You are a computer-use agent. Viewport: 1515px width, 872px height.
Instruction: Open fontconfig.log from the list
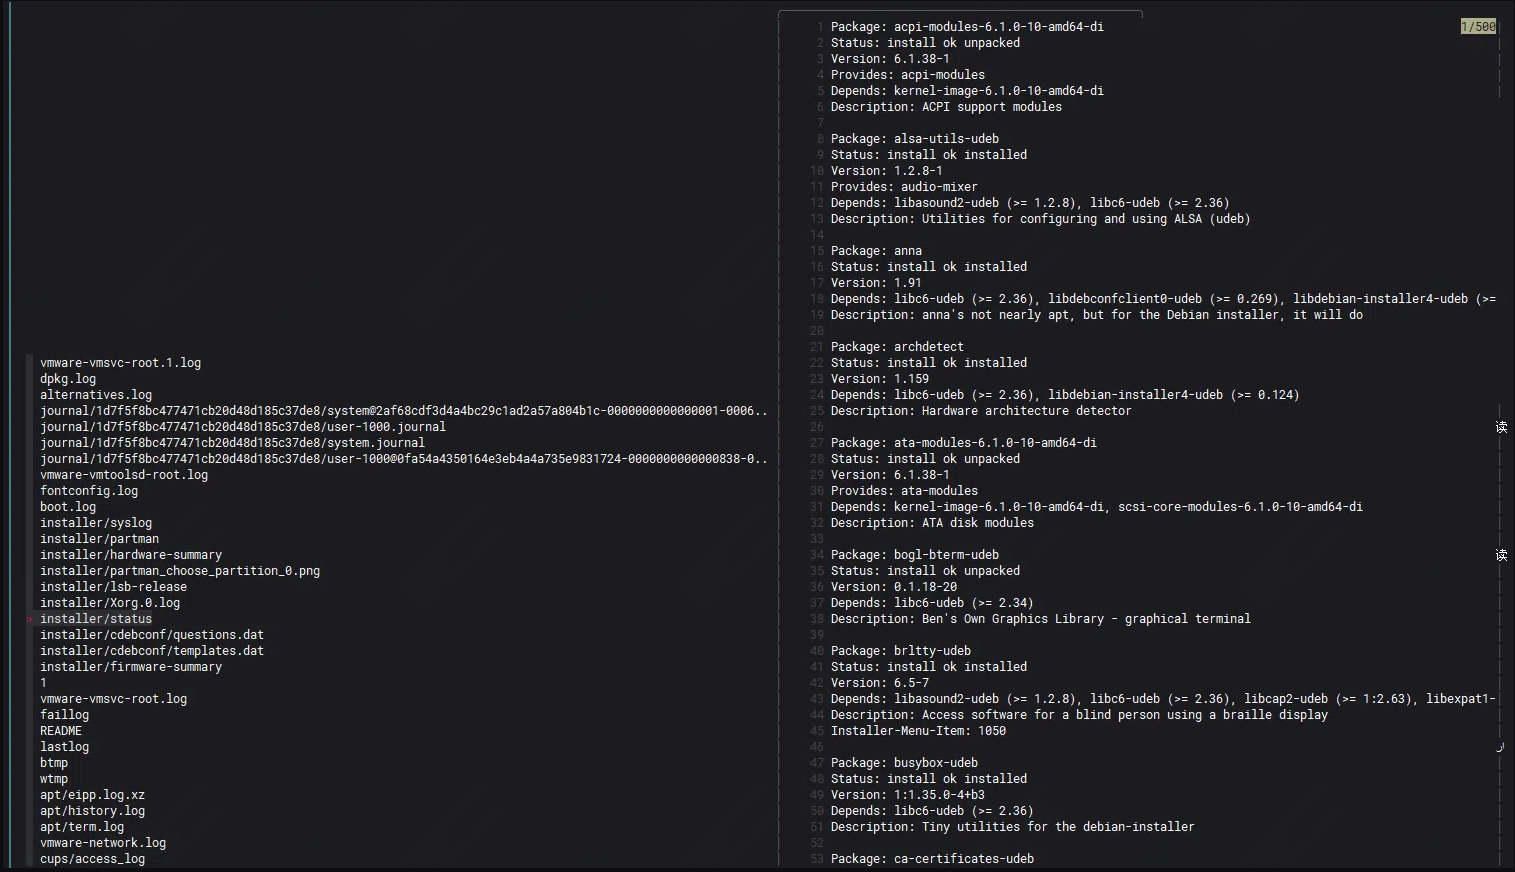click(x=89, y=491)
